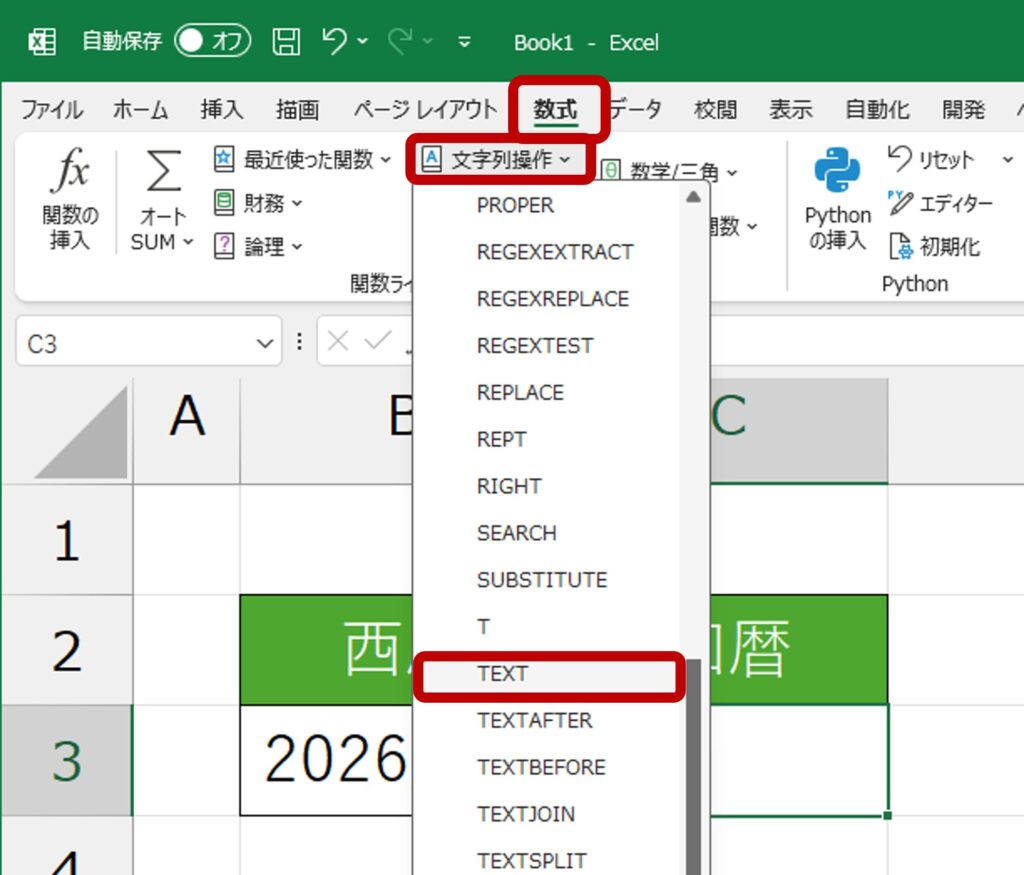Click the Python 初期化 icon
The width and height of the screenshot is (1024, 875).
pyautogui.click(x=901, y=246)
